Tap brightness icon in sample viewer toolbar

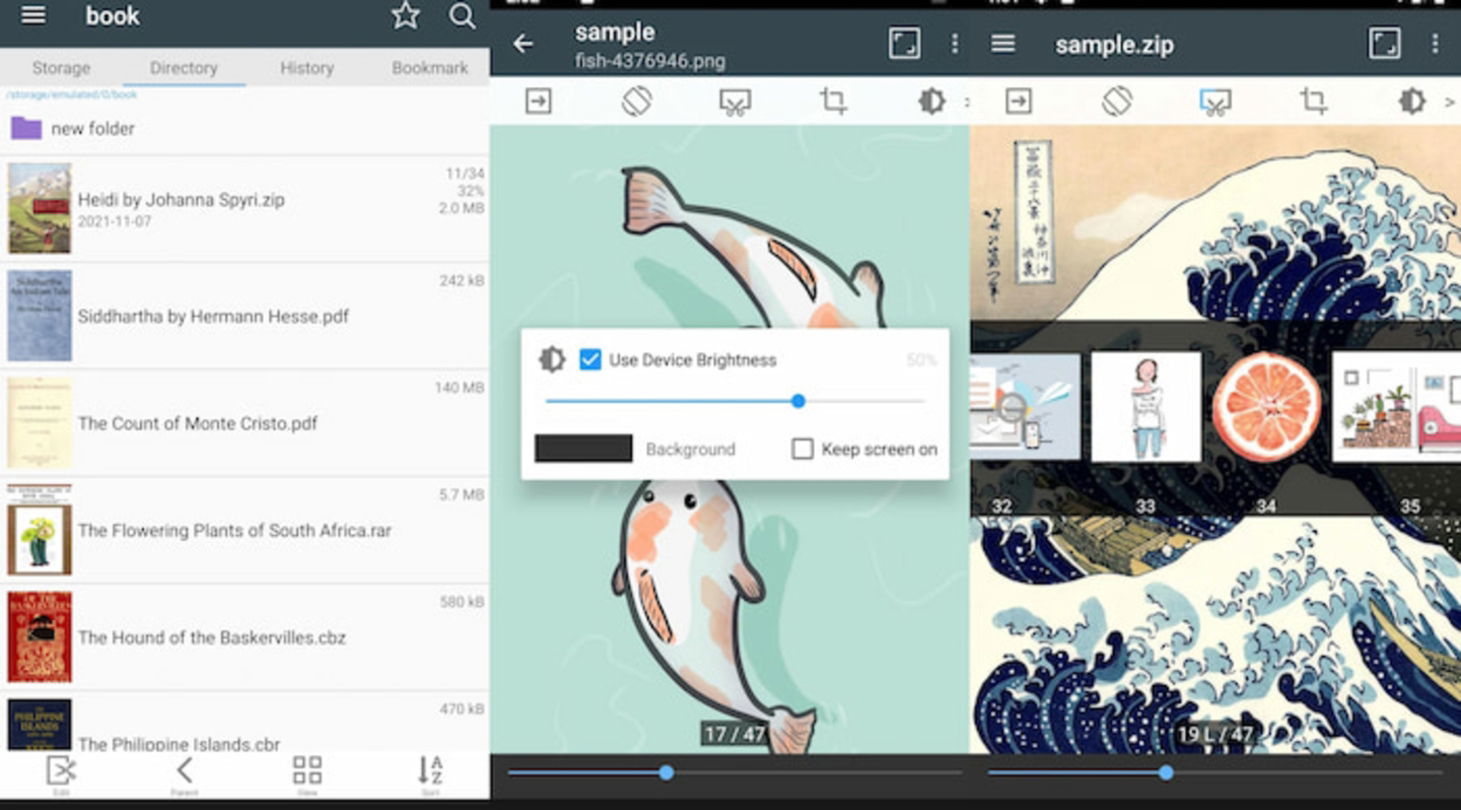932,101
